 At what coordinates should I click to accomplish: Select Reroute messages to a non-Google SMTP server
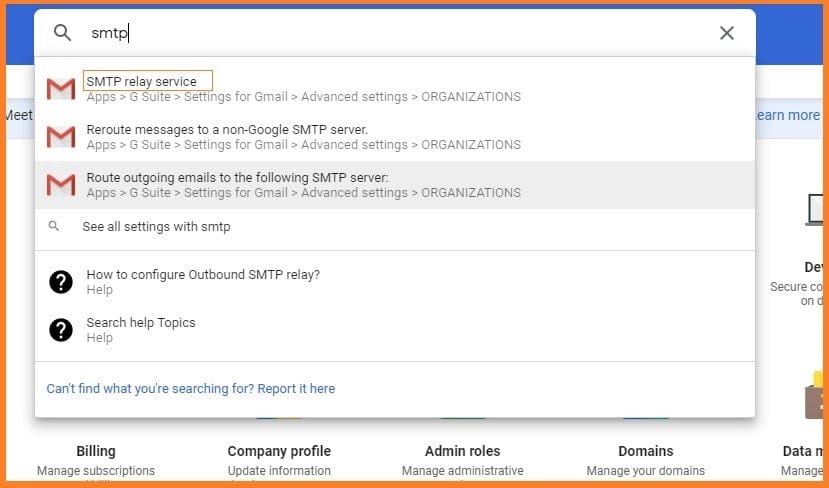(394, 137)
